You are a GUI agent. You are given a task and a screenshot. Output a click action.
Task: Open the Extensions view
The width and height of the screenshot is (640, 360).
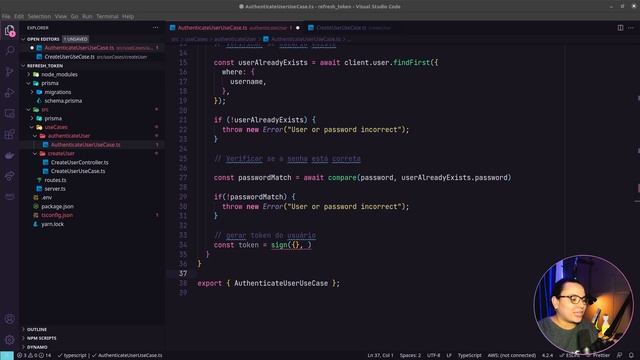[x=9, y=134]
